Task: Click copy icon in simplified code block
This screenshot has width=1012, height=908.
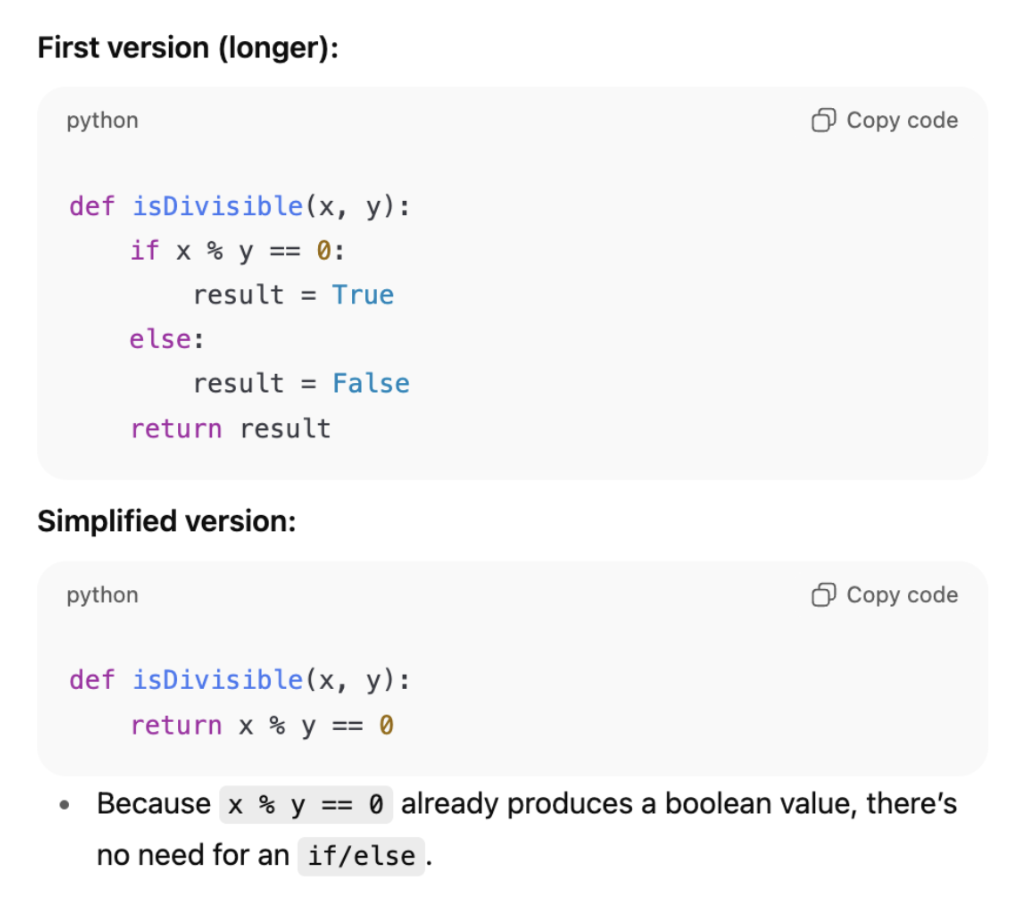Action: (823, 594)
